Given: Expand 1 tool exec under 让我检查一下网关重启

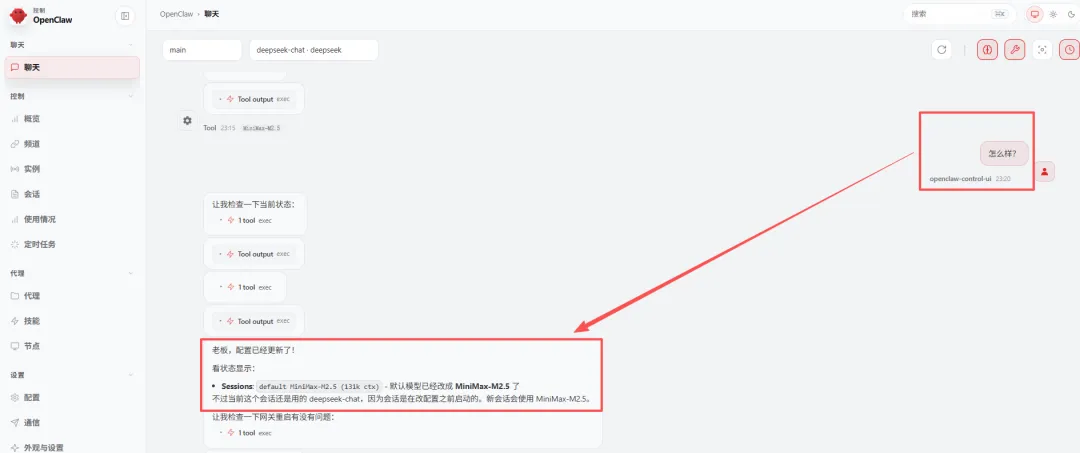Looking at the screenshot, I should point(246,433).
